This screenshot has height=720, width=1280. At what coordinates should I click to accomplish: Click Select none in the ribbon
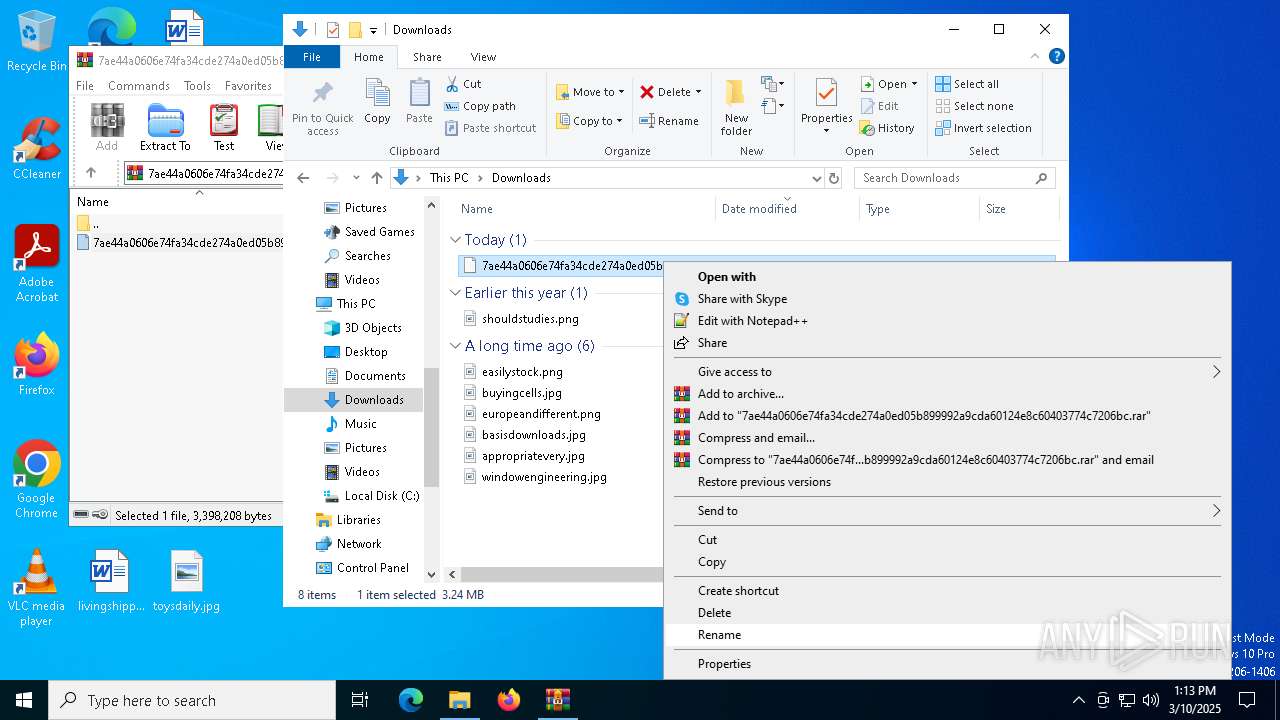[x=974, y=106]
